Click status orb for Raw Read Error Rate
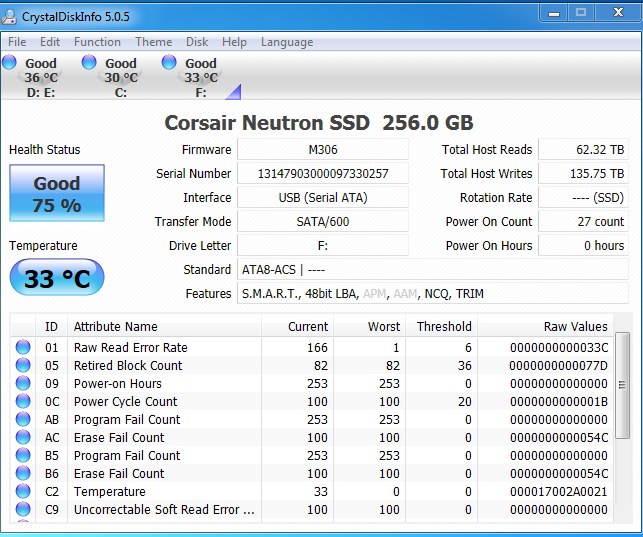Screen dimensions: 643x537 tap(23, 348)
